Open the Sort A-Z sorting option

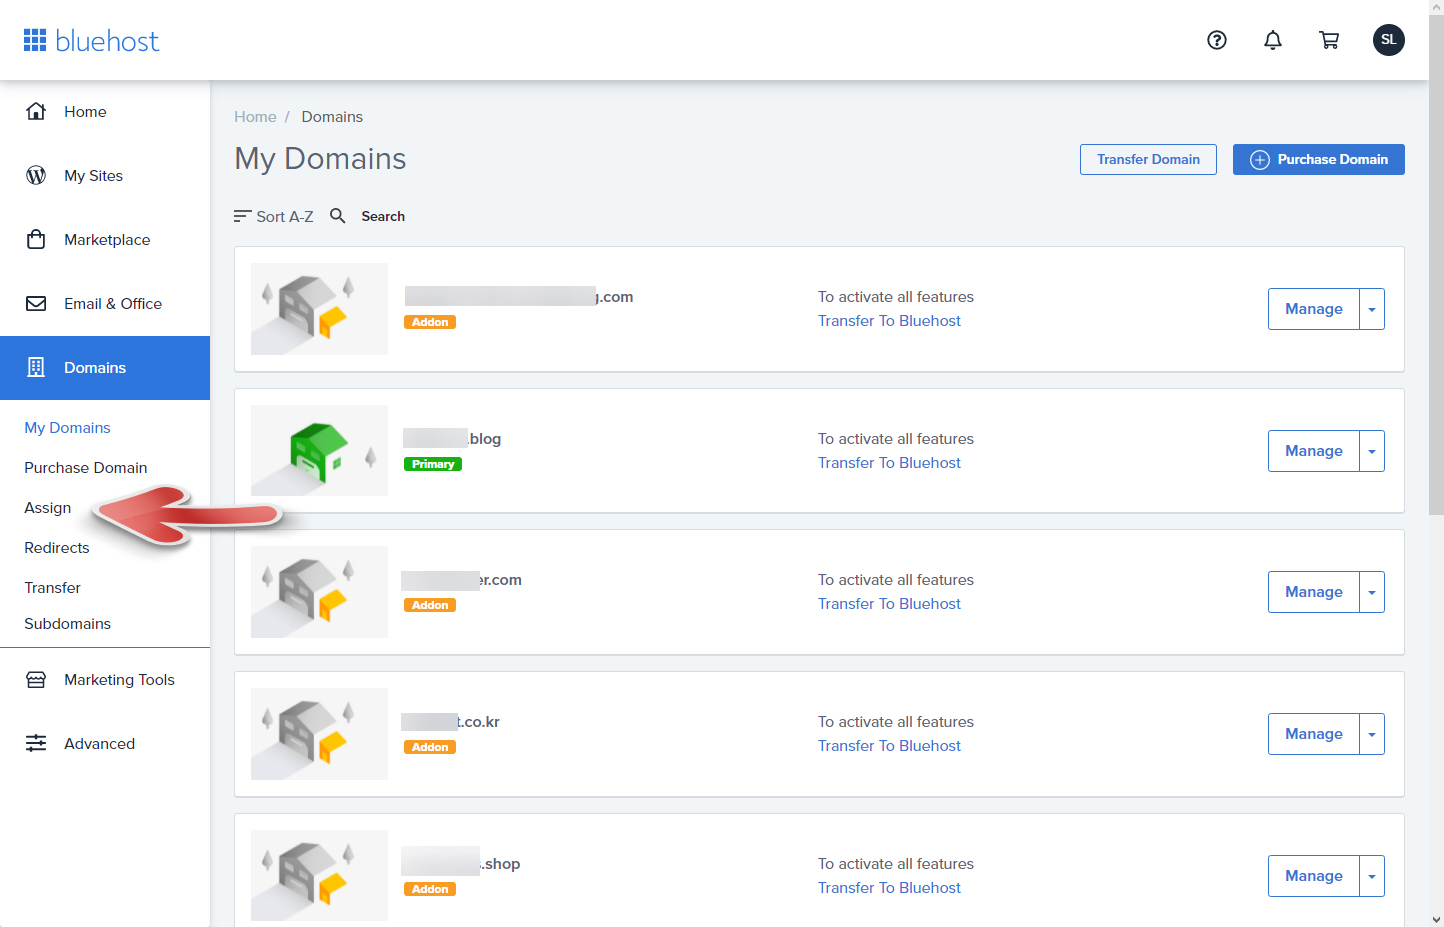274,216
